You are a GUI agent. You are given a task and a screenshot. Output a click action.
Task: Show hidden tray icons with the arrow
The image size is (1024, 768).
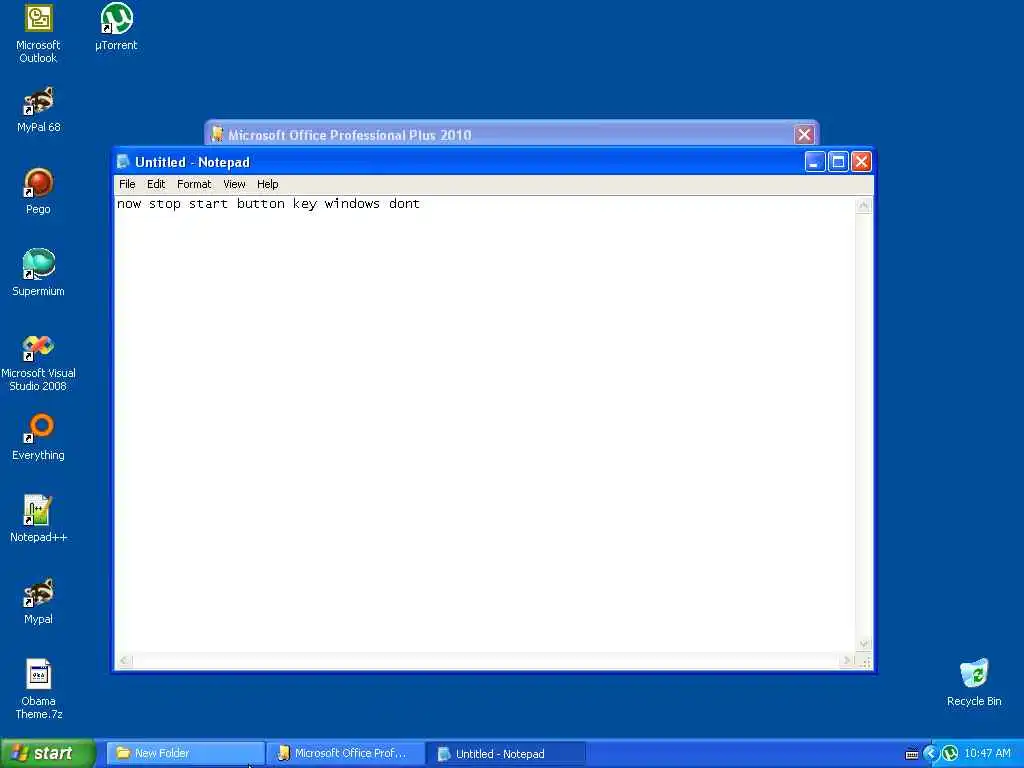(931, 753)
